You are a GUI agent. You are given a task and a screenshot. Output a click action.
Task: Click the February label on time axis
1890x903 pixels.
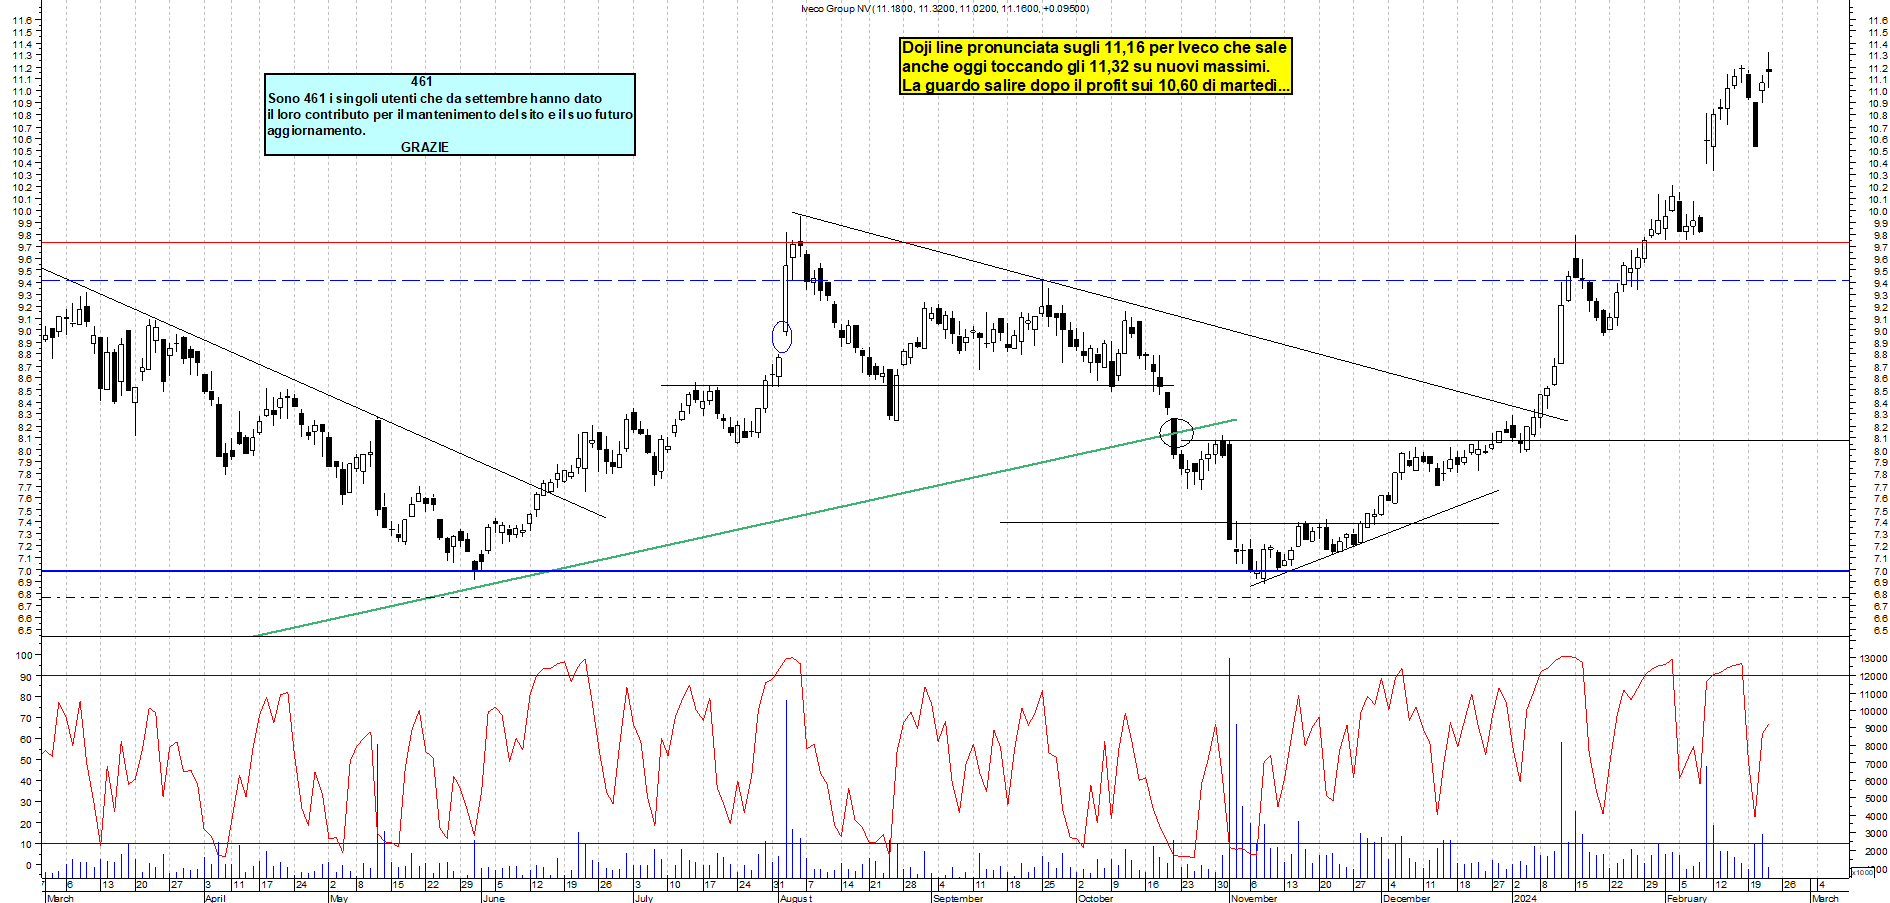click(1687, 898)
